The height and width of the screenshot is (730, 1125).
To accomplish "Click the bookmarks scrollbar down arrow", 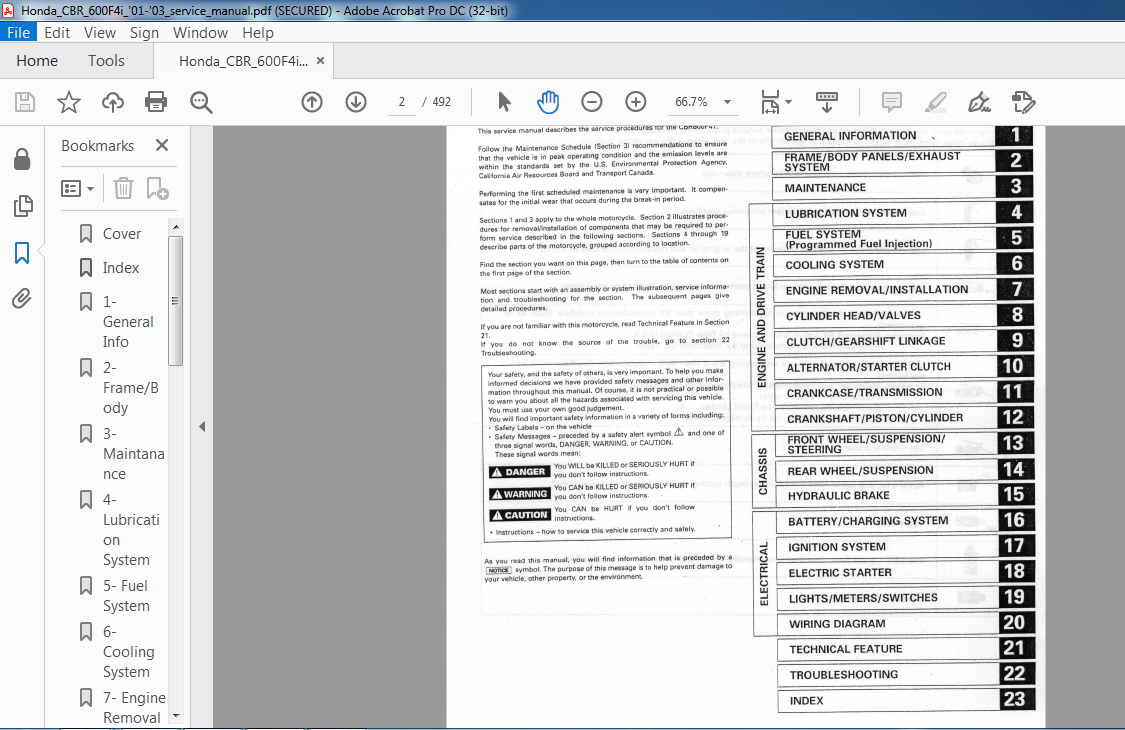I will click(x=176, y=716).
